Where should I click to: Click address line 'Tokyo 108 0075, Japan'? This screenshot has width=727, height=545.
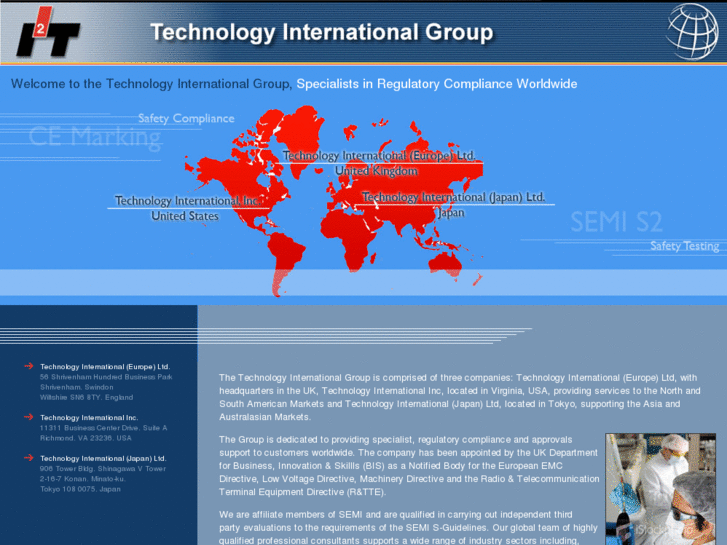[x=80, y=489]
